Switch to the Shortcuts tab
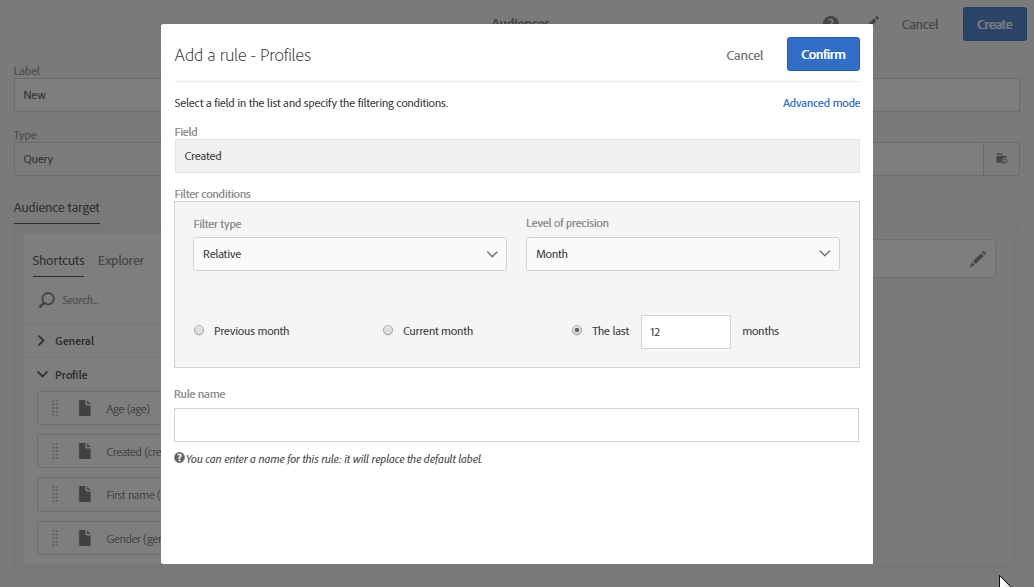 pos(58,261)
